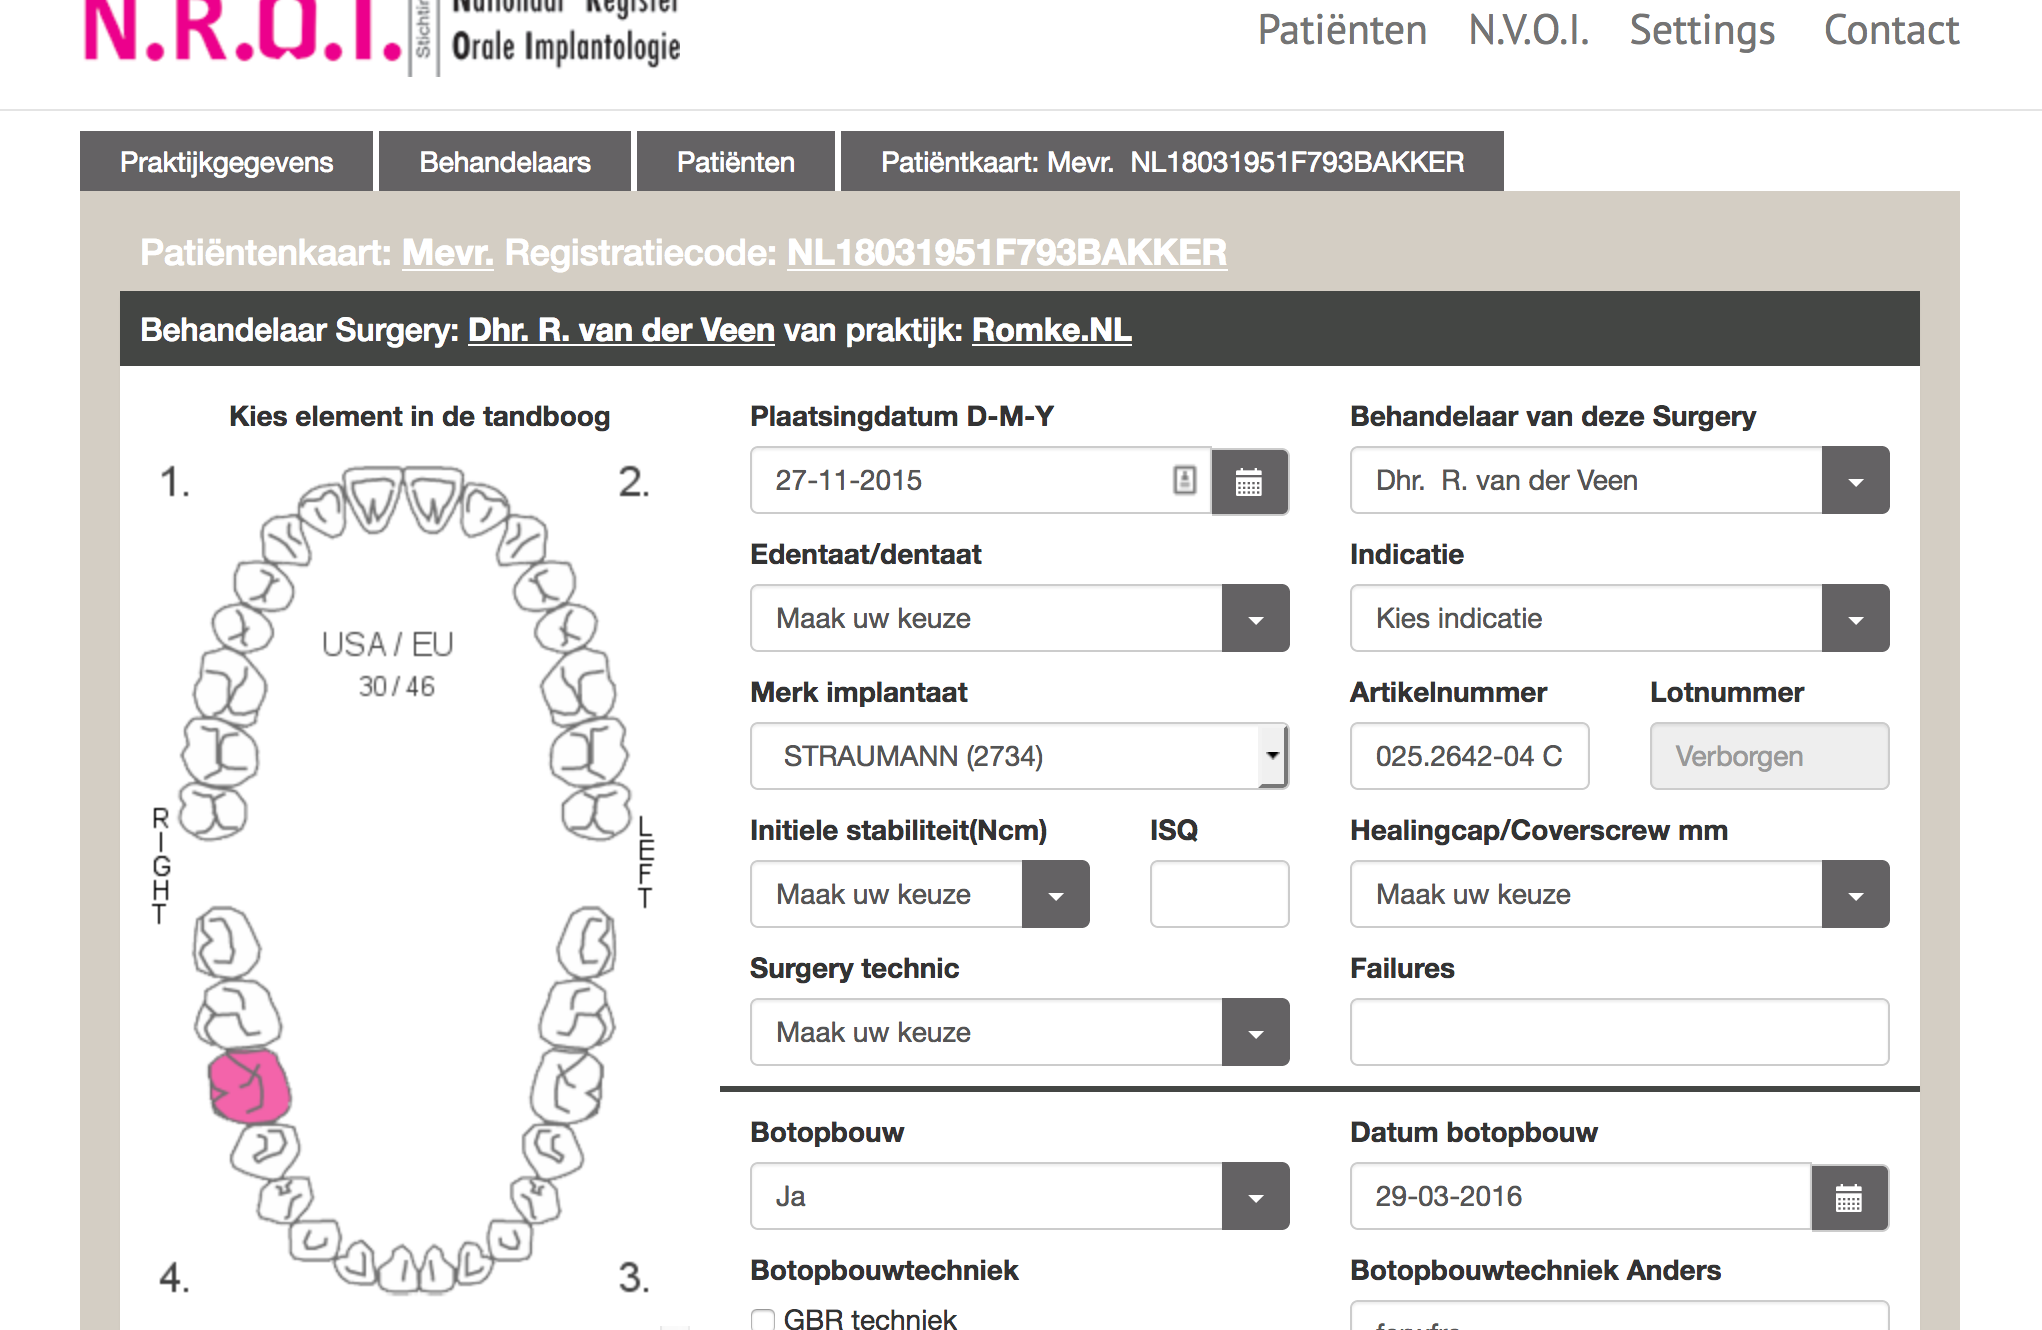
Task: Follow the Romke.NL practice link
Action: [1051, 330]
